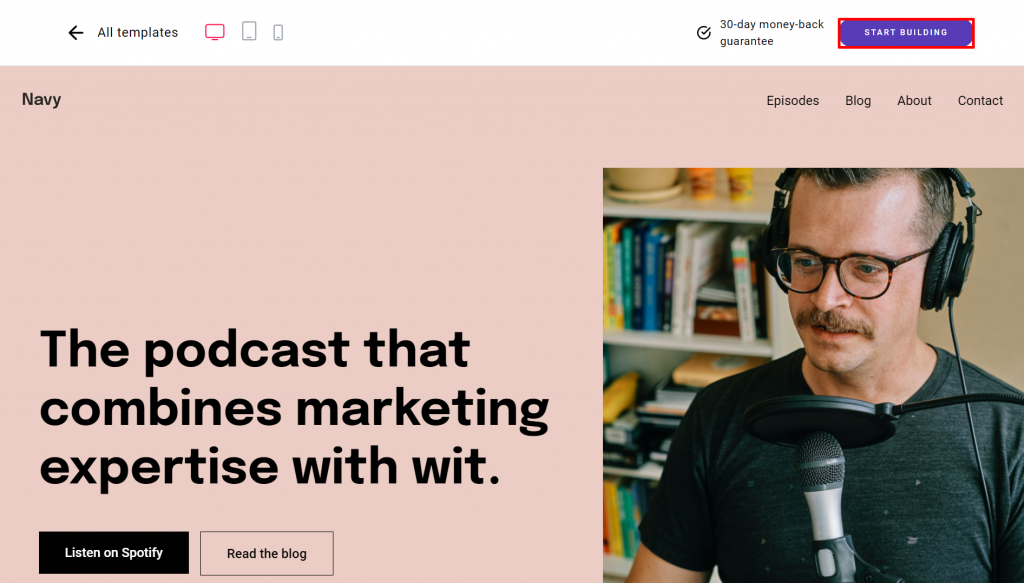Open the Blog navigation link
1024x583 pixels.
pos(857,101)
